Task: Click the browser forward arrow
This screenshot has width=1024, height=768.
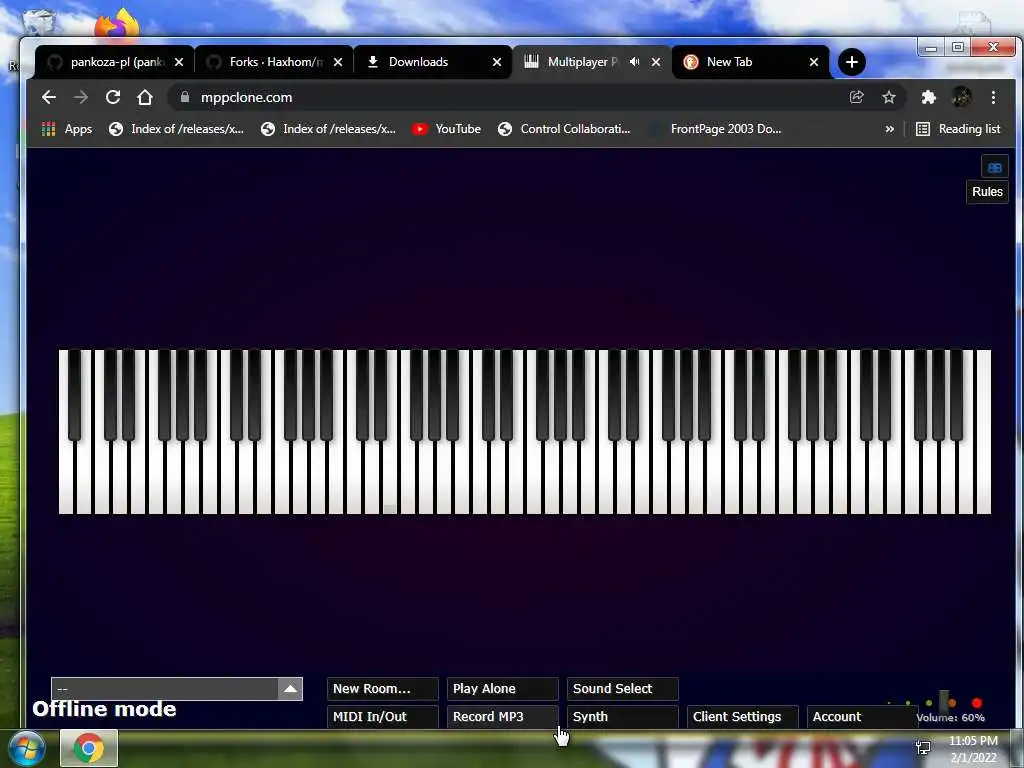Action: coord(81,97)
